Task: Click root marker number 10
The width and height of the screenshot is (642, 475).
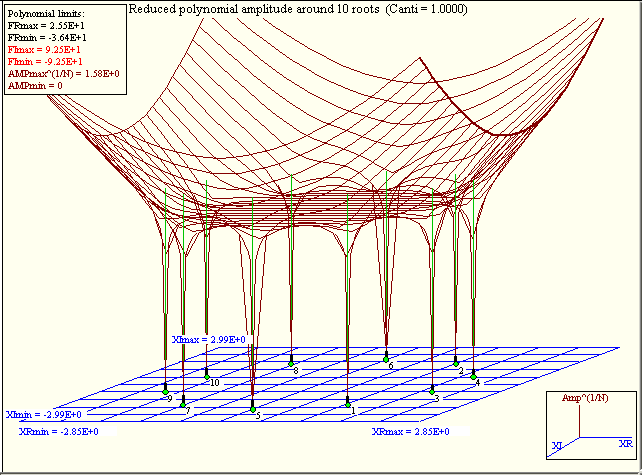Action: (x=206, y=375)
